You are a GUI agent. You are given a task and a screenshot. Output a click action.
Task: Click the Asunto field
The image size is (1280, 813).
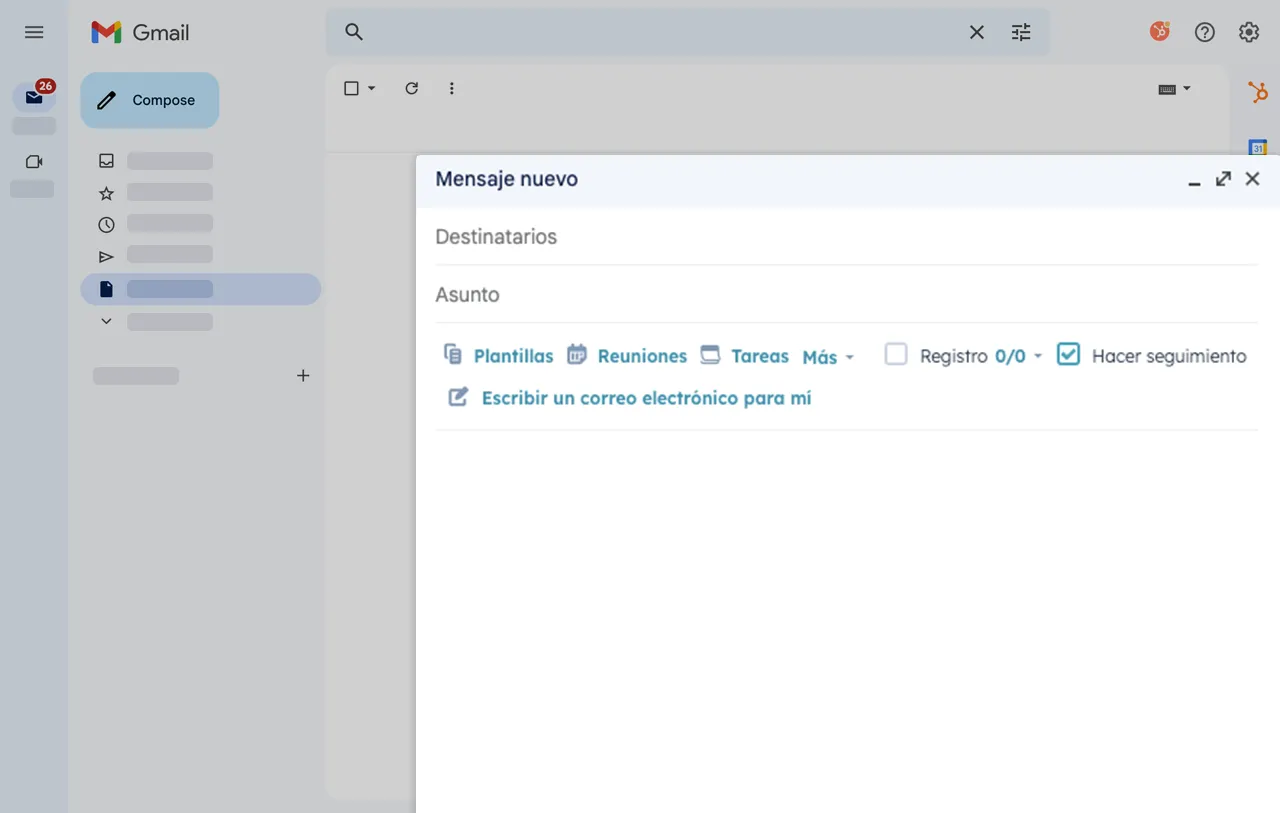(x=846, y=295)
